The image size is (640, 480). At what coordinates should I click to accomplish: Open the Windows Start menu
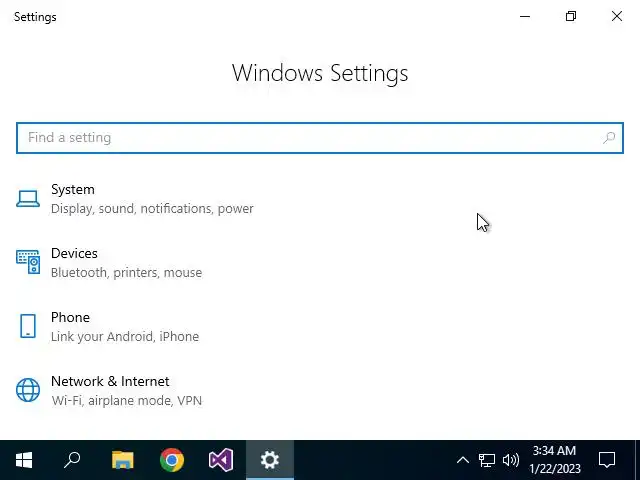(24, 460)
